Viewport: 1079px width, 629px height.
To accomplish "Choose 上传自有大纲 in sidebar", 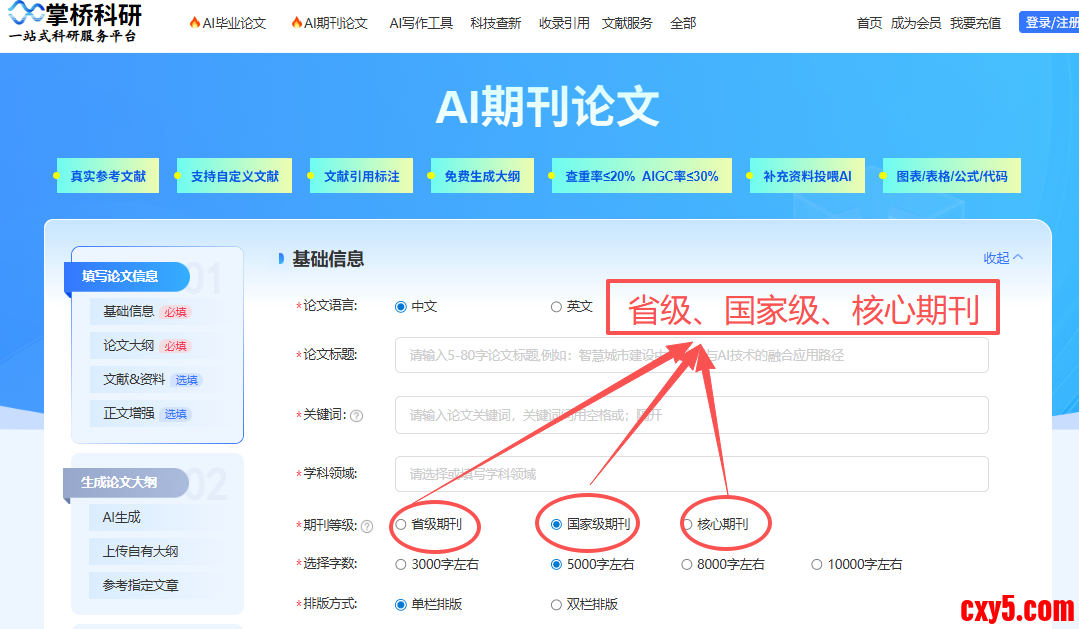I will [141, 551].
